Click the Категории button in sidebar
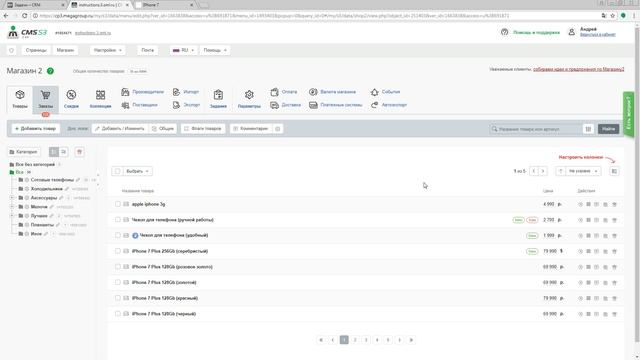Viewport: 640px width, 360px height. tap(24, 152)
